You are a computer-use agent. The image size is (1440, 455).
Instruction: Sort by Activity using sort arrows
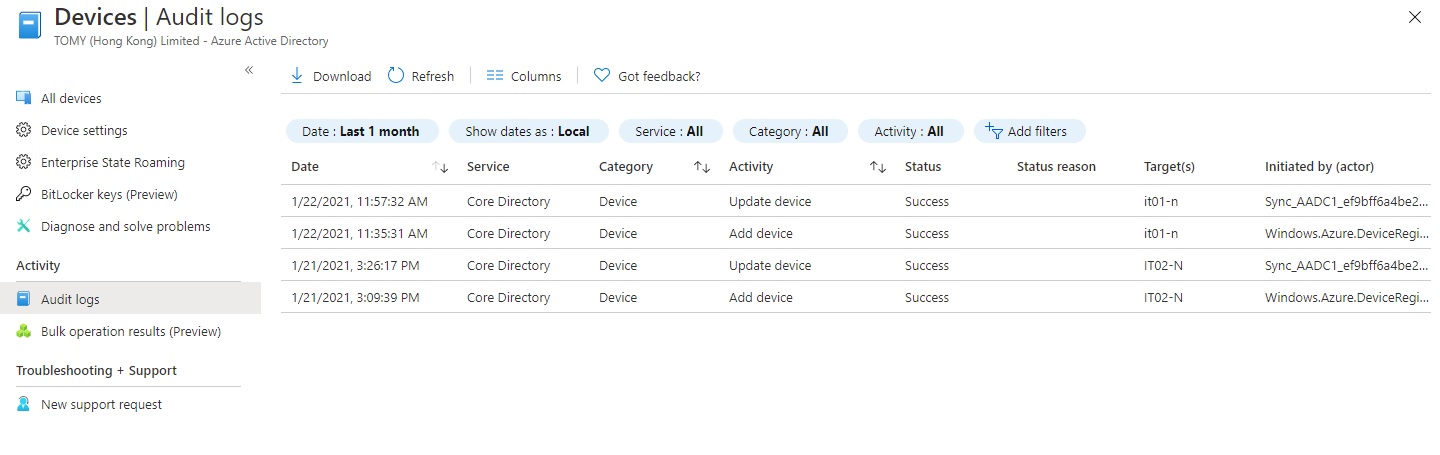pyautogui.click(x=878, y=167)
